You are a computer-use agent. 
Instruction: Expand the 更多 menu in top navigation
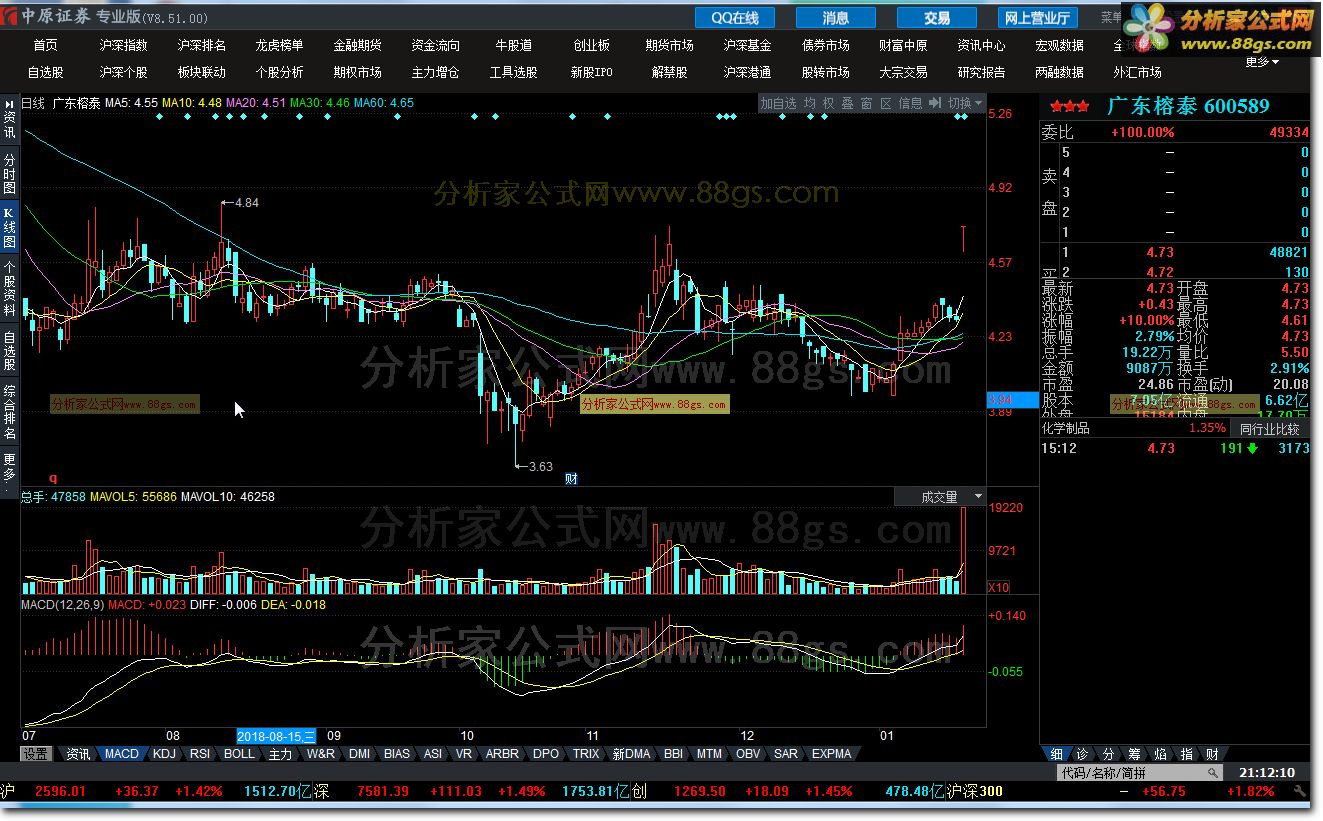[x=1263, y=62]
